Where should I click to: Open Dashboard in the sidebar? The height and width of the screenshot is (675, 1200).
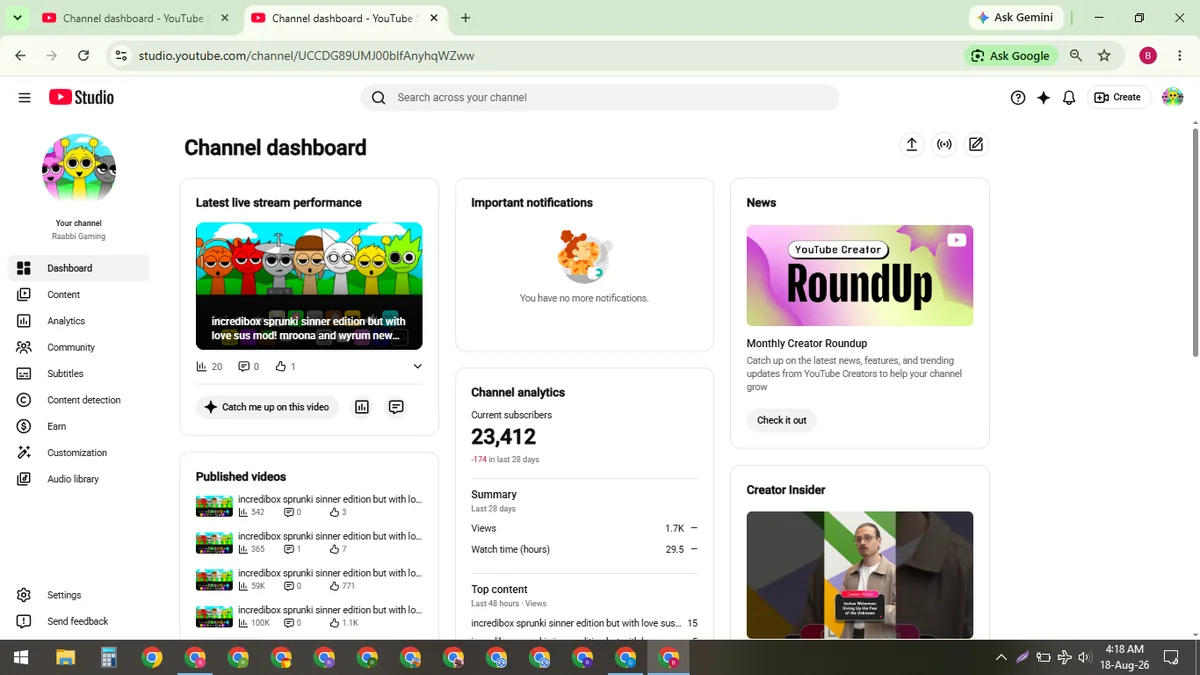tap(79, 268)
